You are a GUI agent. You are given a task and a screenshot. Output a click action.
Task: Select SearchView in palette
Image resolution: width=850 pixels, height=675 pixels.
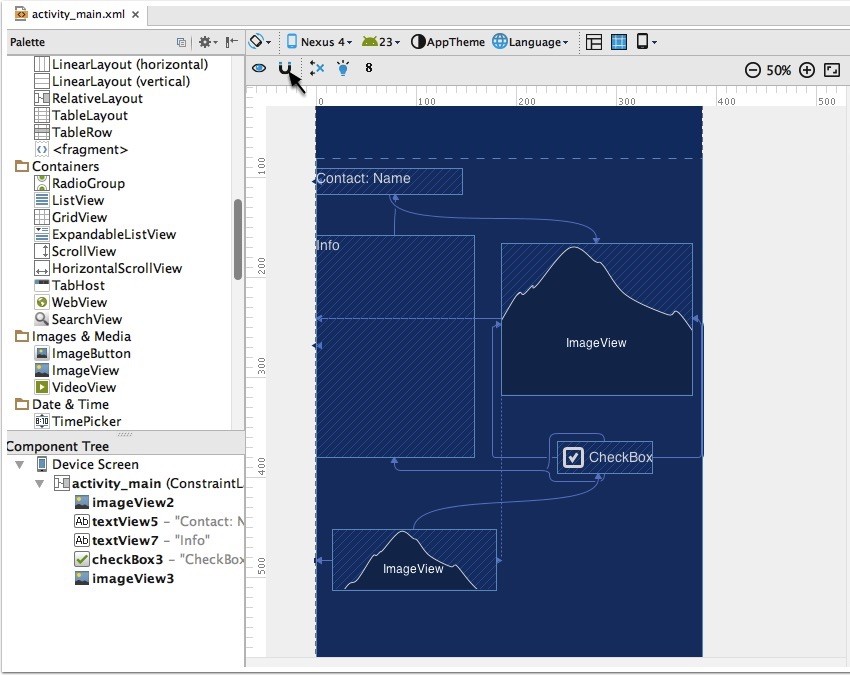click(78, 319)
